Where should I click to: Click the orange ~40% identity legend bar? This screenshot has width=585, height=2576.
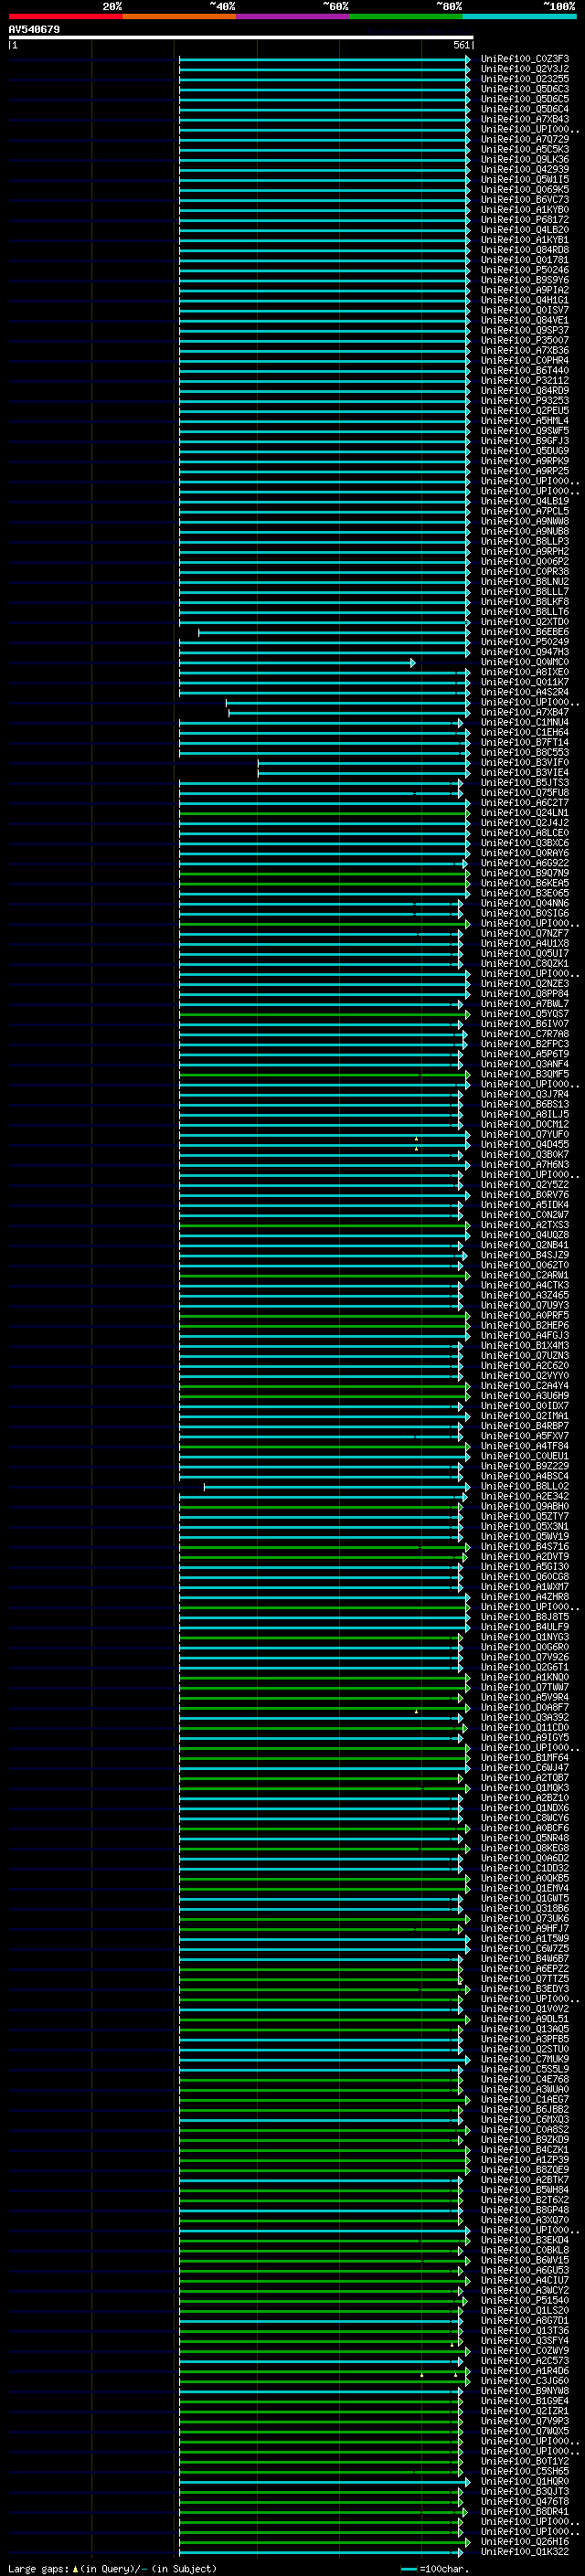tap(179, 17)
